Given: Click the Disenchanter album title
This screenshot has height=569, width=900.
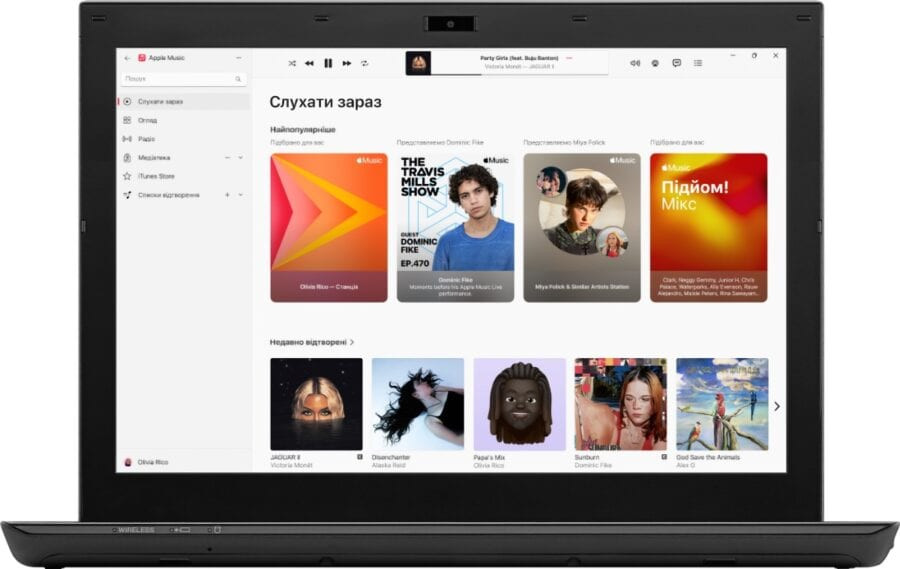Looking at the screenshot, I should click(391, 458).
